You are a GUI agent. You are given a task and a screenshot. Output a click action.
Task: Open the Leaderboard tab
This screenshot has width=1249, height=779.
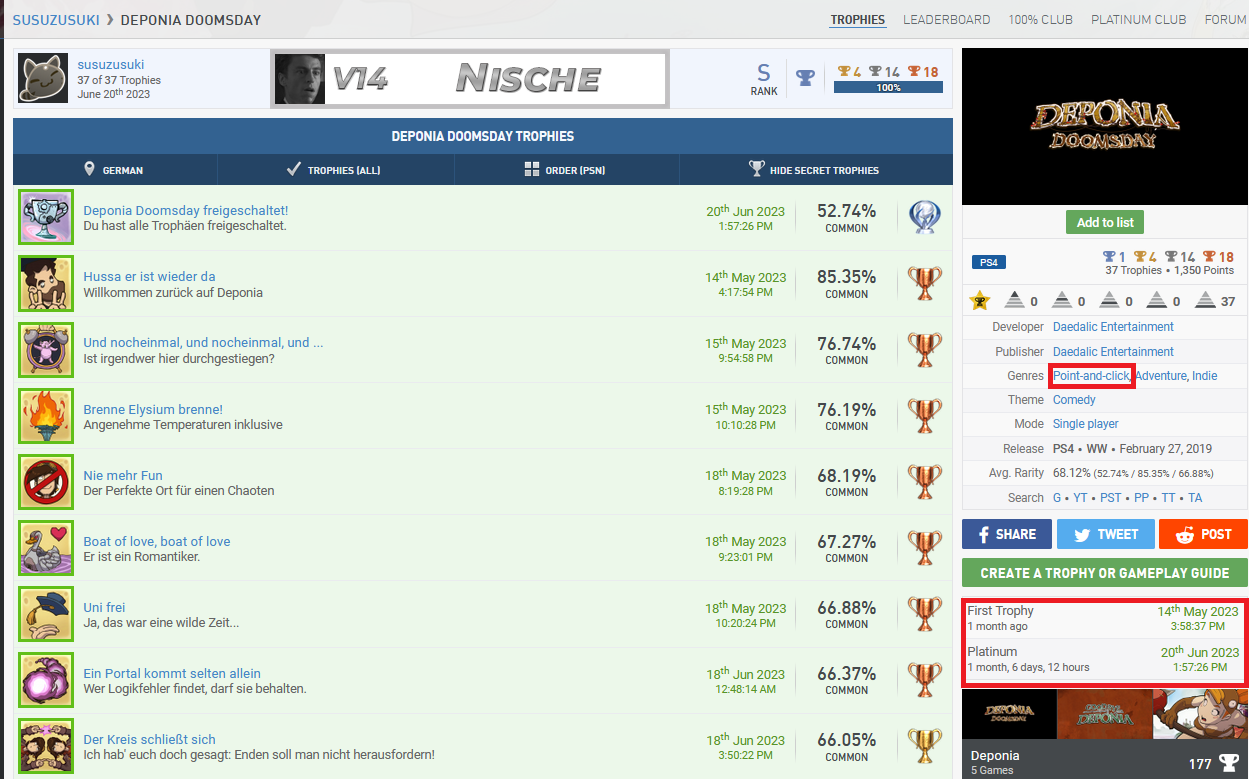click(946, 19)
